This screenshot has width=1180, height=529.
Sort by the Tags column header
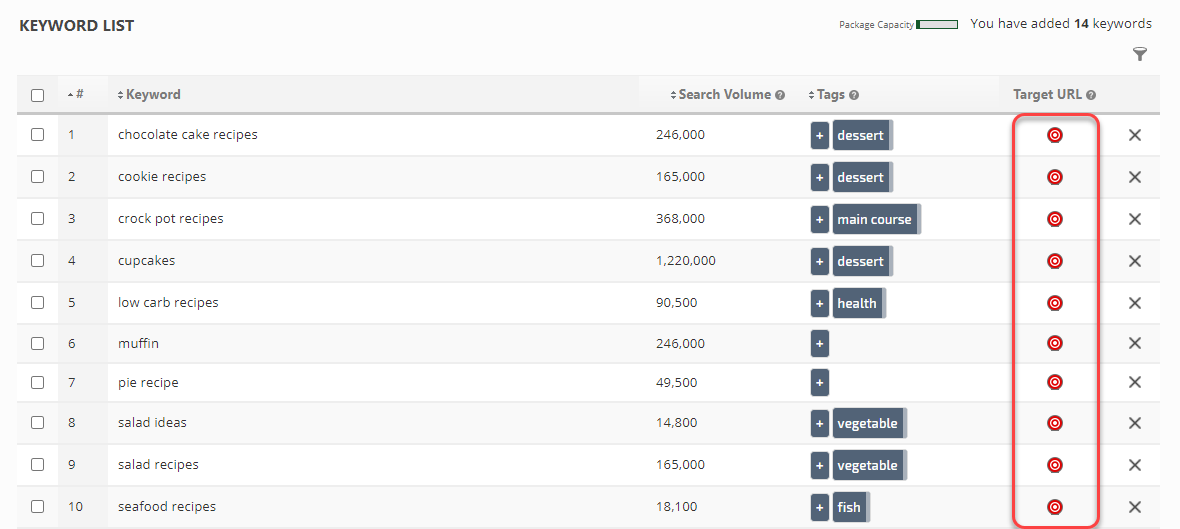coord(830,95)
